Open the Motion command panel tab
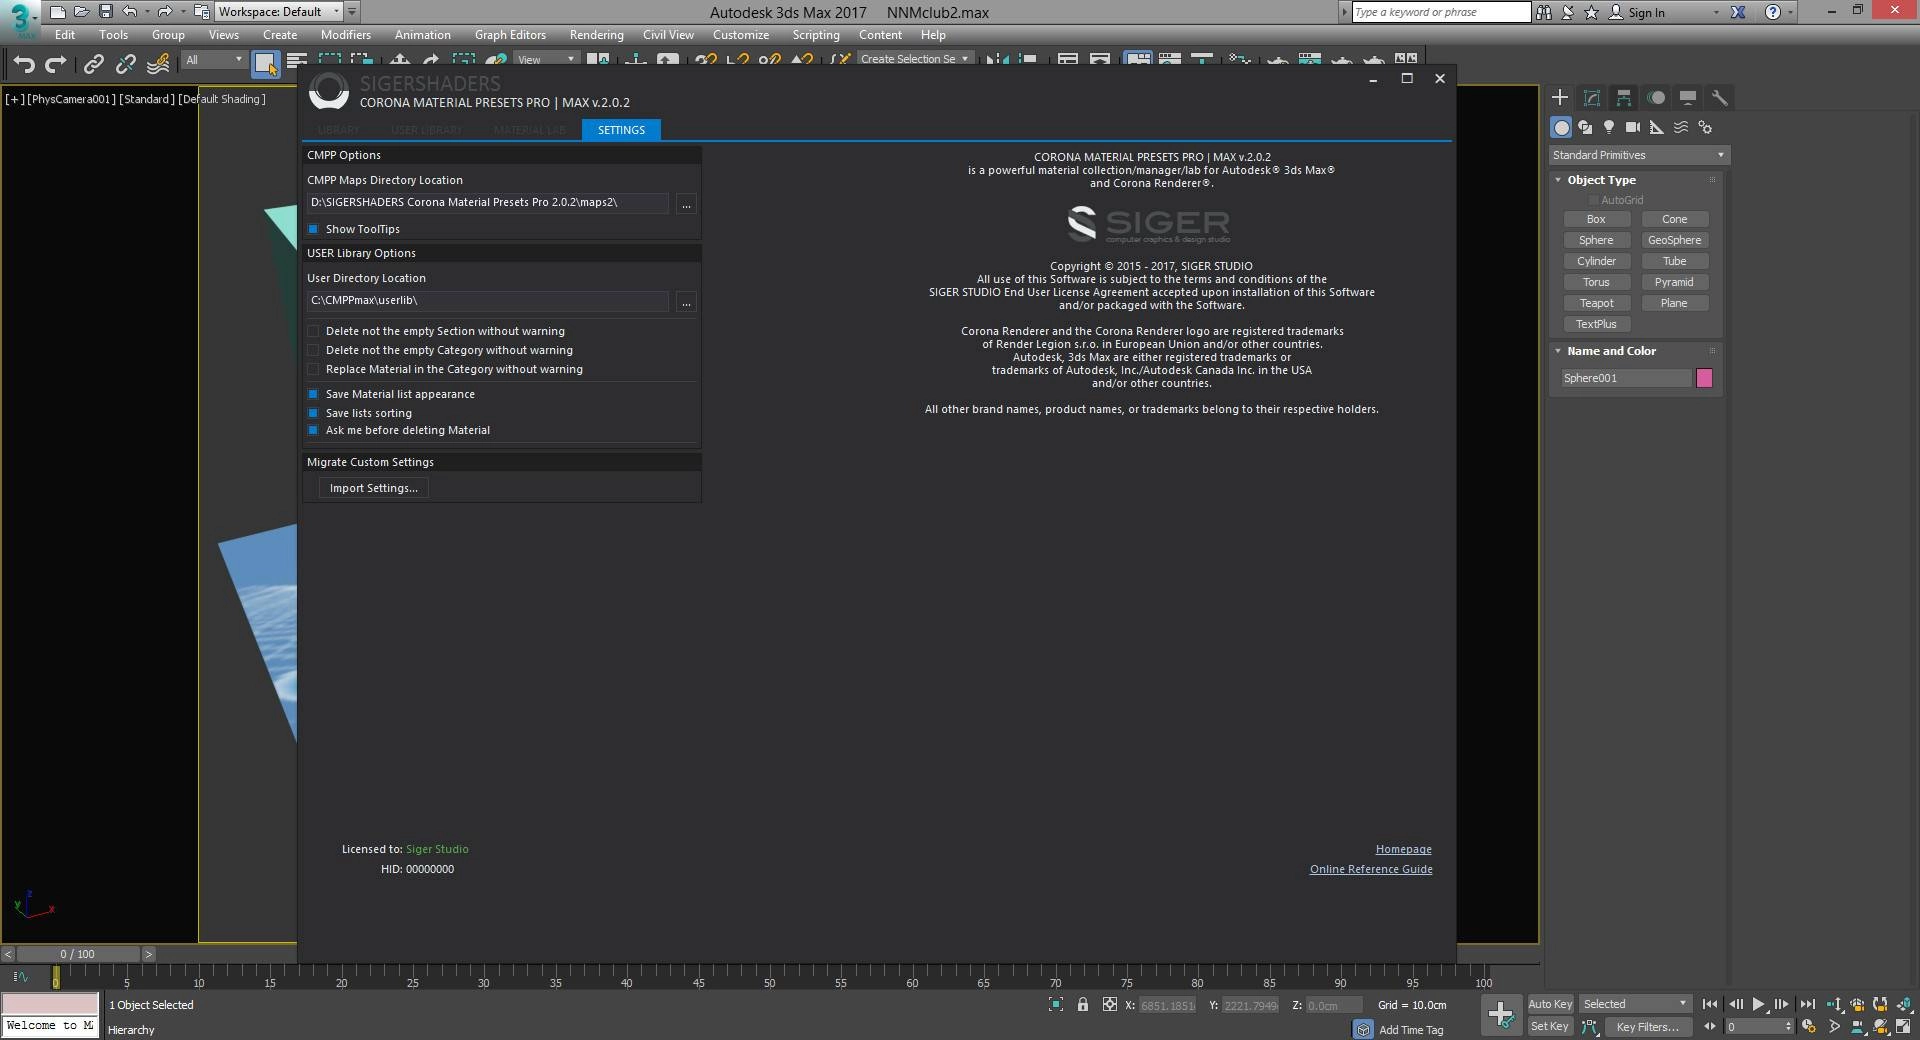This screenshot has width=1920, height=1040. coord(1656,97)
